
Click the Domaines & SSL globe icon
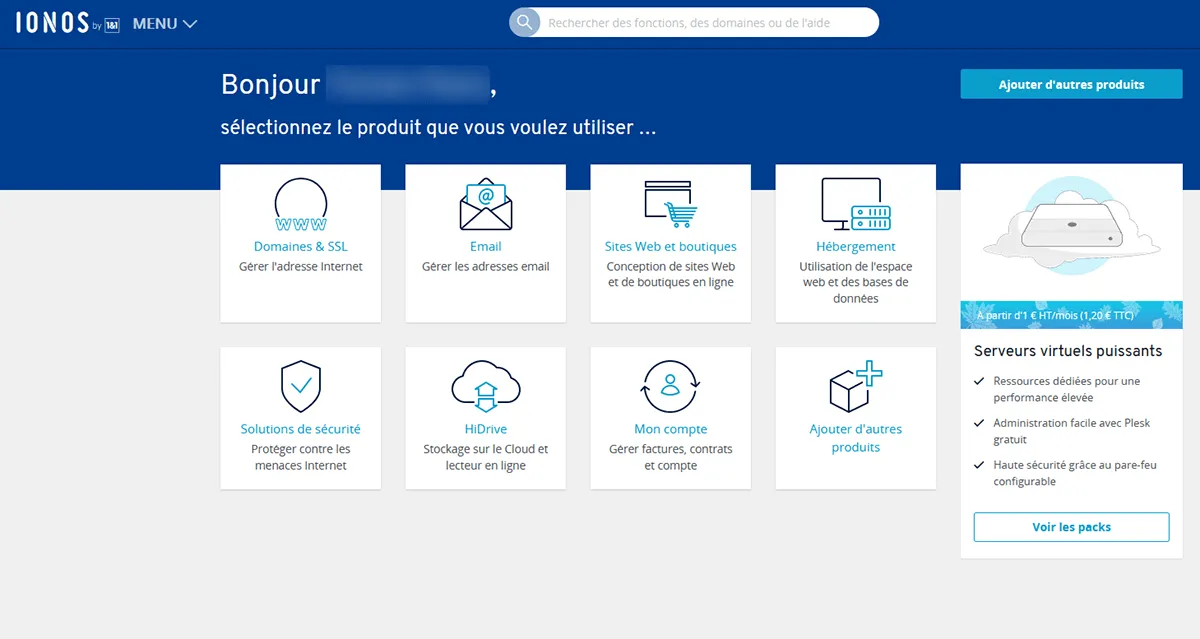pos(300,205)
